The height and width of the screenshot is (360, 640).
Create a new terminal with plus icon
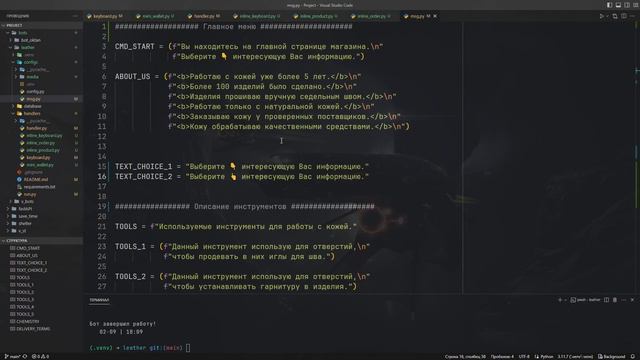click(x=560, y=300)
